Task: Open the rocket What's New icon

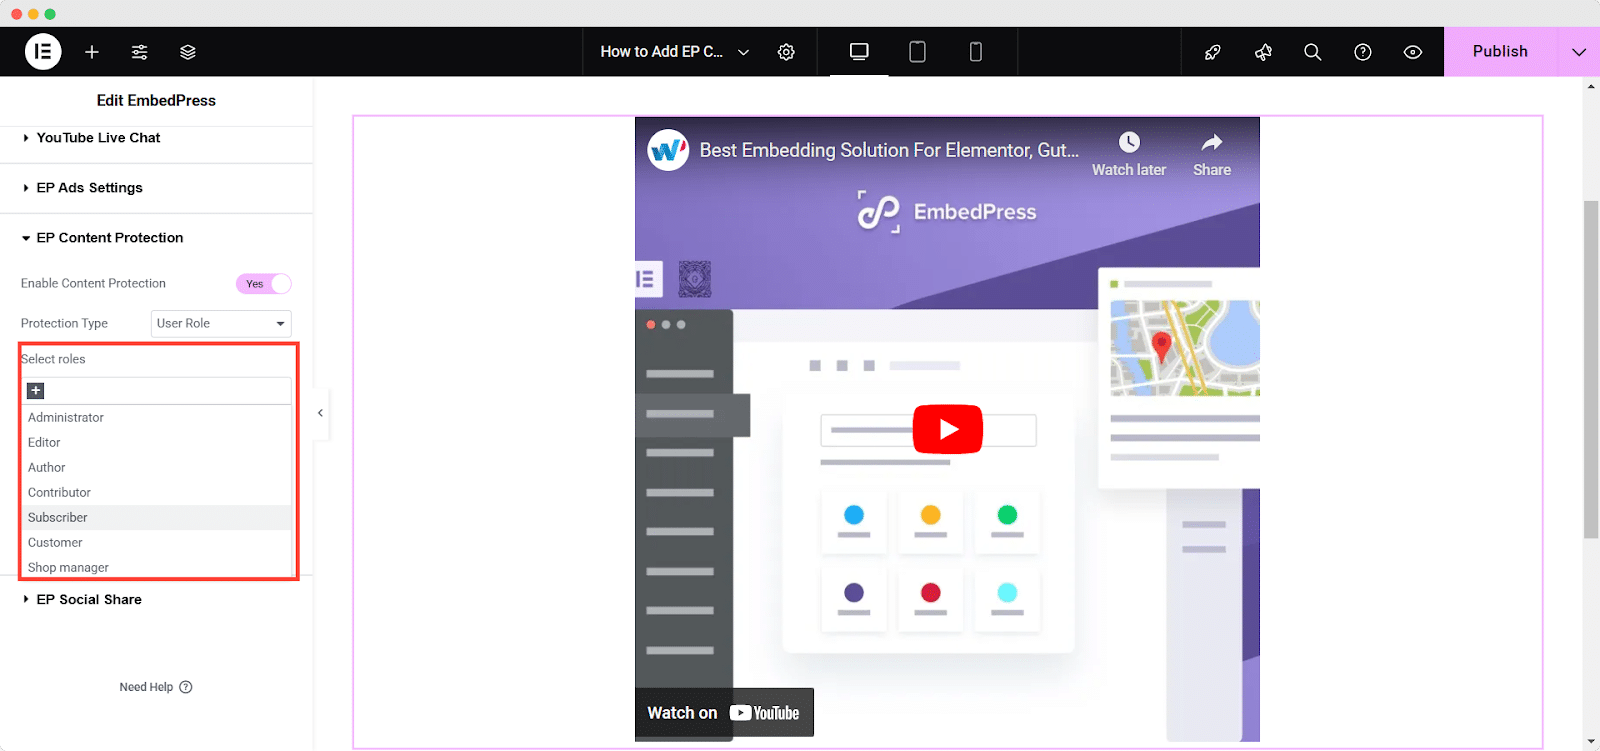Action: tap(1213, 52)
